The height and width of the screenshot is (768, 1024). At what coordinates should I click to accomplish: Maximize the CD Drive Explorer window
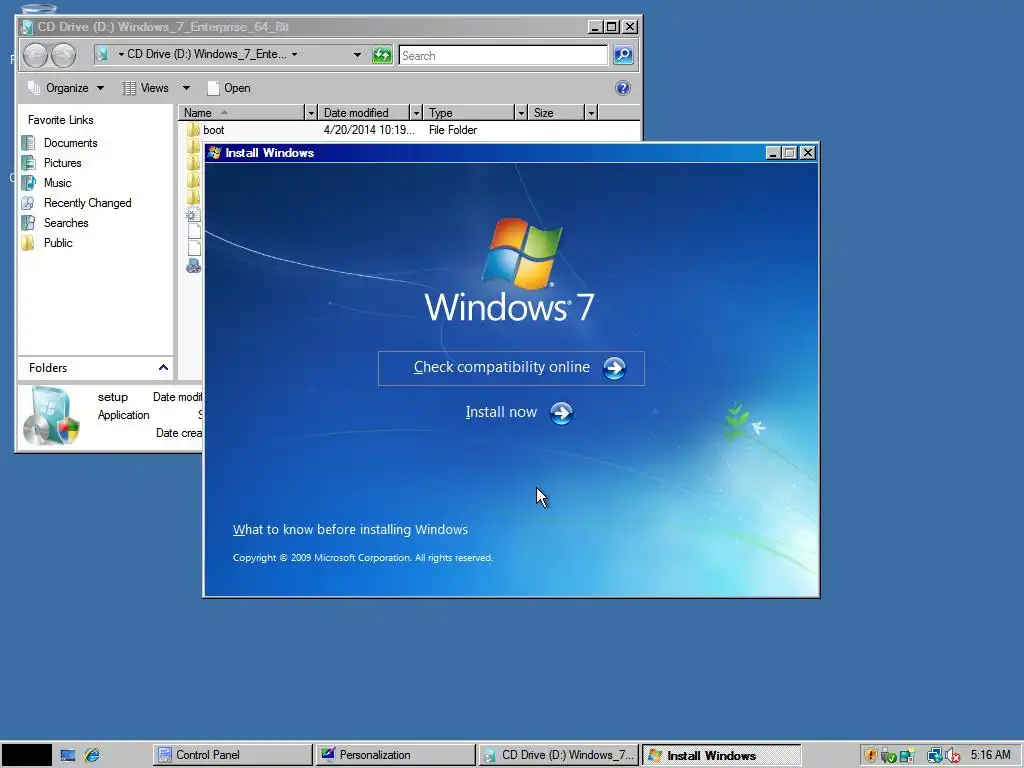pyautogui.click(x=612, y=27)
